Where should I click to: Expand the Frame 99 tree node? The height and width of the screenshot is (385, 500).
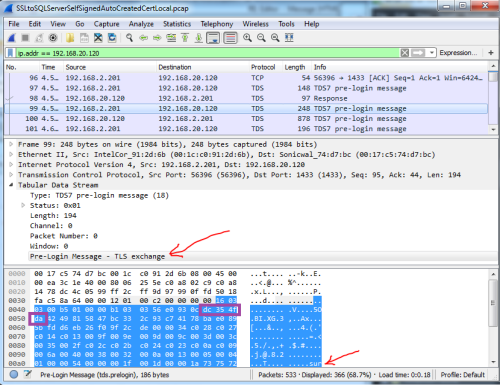coord(11,144)
